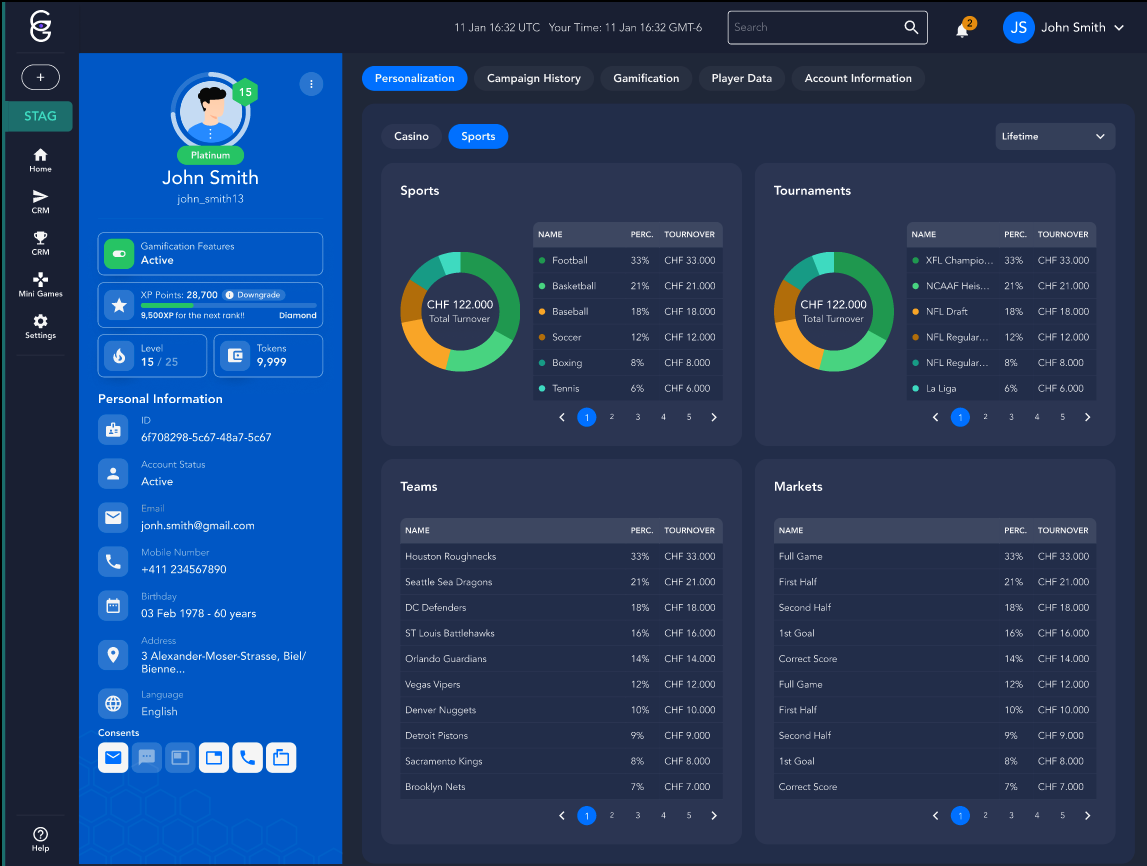Screen dimensions: 1147x866
Task: Open the three-dot profile options menu
Action: [311, 84]
